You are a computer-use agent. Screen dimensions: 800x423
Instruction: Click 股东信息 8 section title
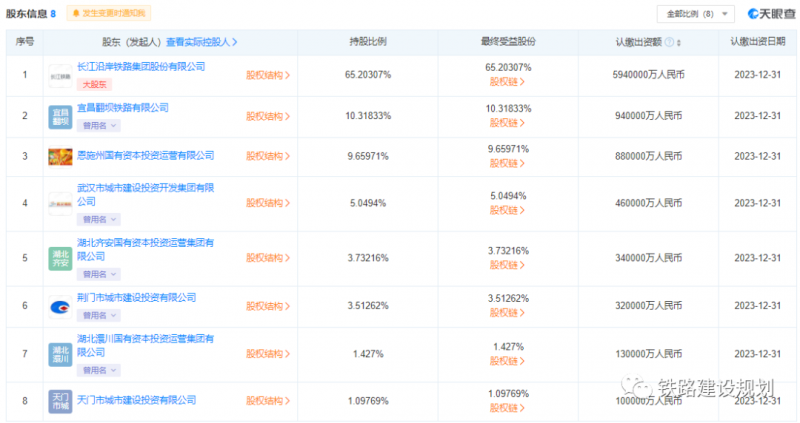(x=31, y=14)
